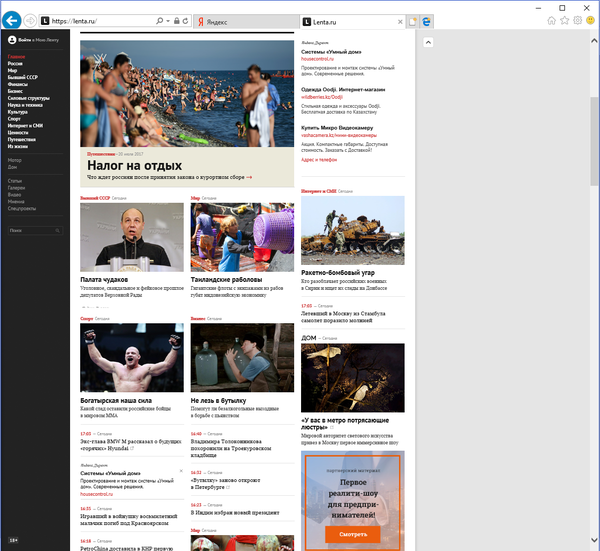600x551 pixels.
Task: Click the smiley feedback icon
Action: coord(590,19)
